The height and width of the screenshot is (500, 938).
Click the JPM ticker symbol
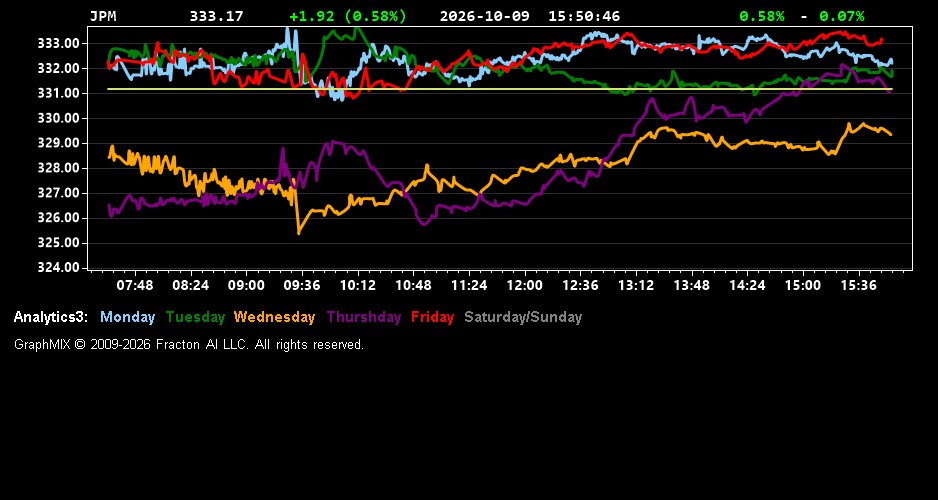point(103,17)
